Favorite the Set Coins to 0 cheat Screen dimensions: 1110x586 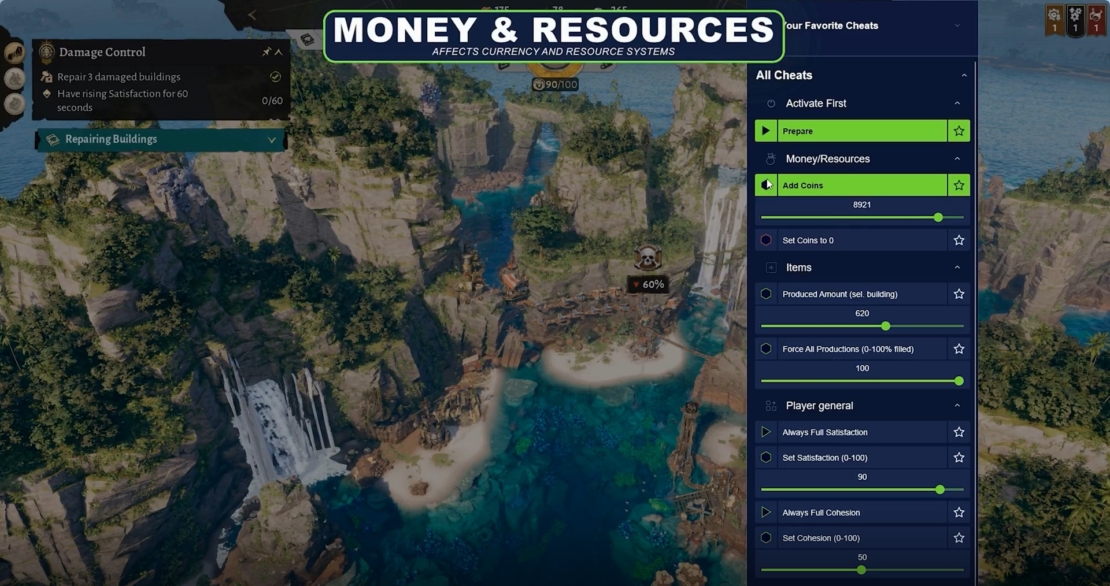pyautogui.click(x=959, y=240)
